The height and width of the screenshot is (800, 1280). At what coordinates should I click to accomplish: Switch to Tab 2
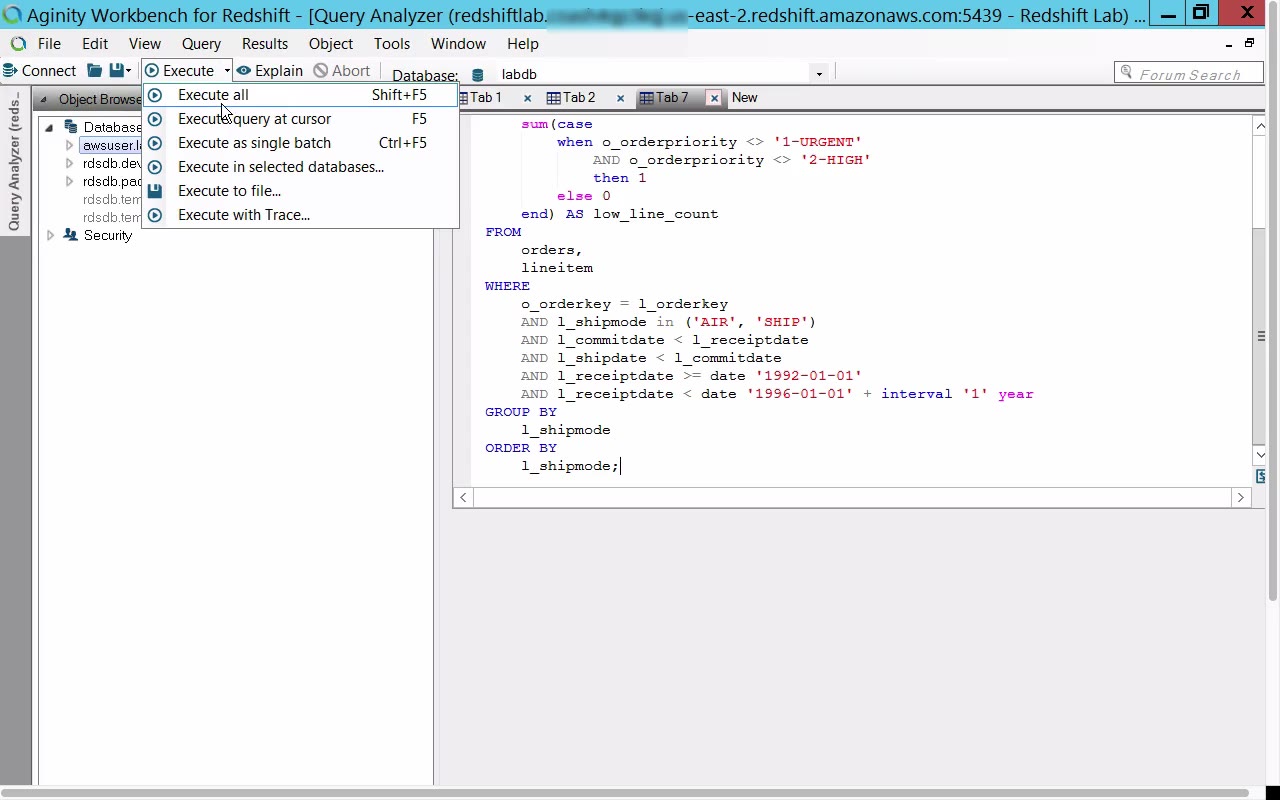[572, 98]
